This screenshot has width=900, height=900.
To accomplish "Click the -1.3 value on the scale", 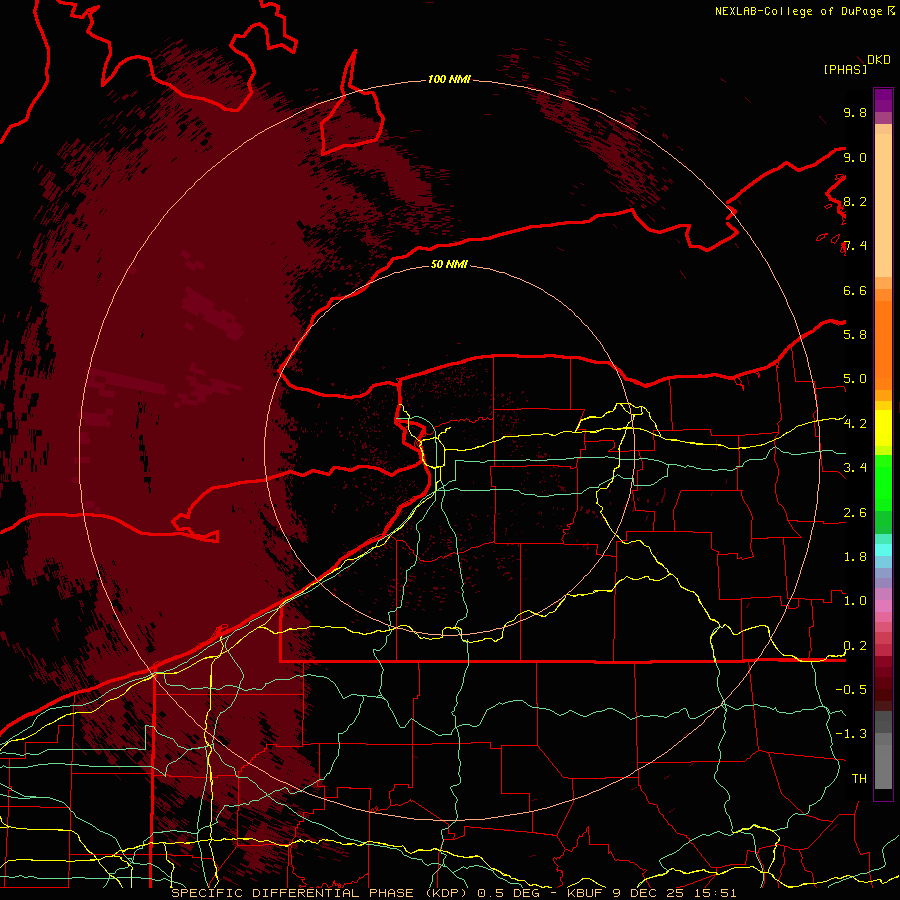I will 851,734.
